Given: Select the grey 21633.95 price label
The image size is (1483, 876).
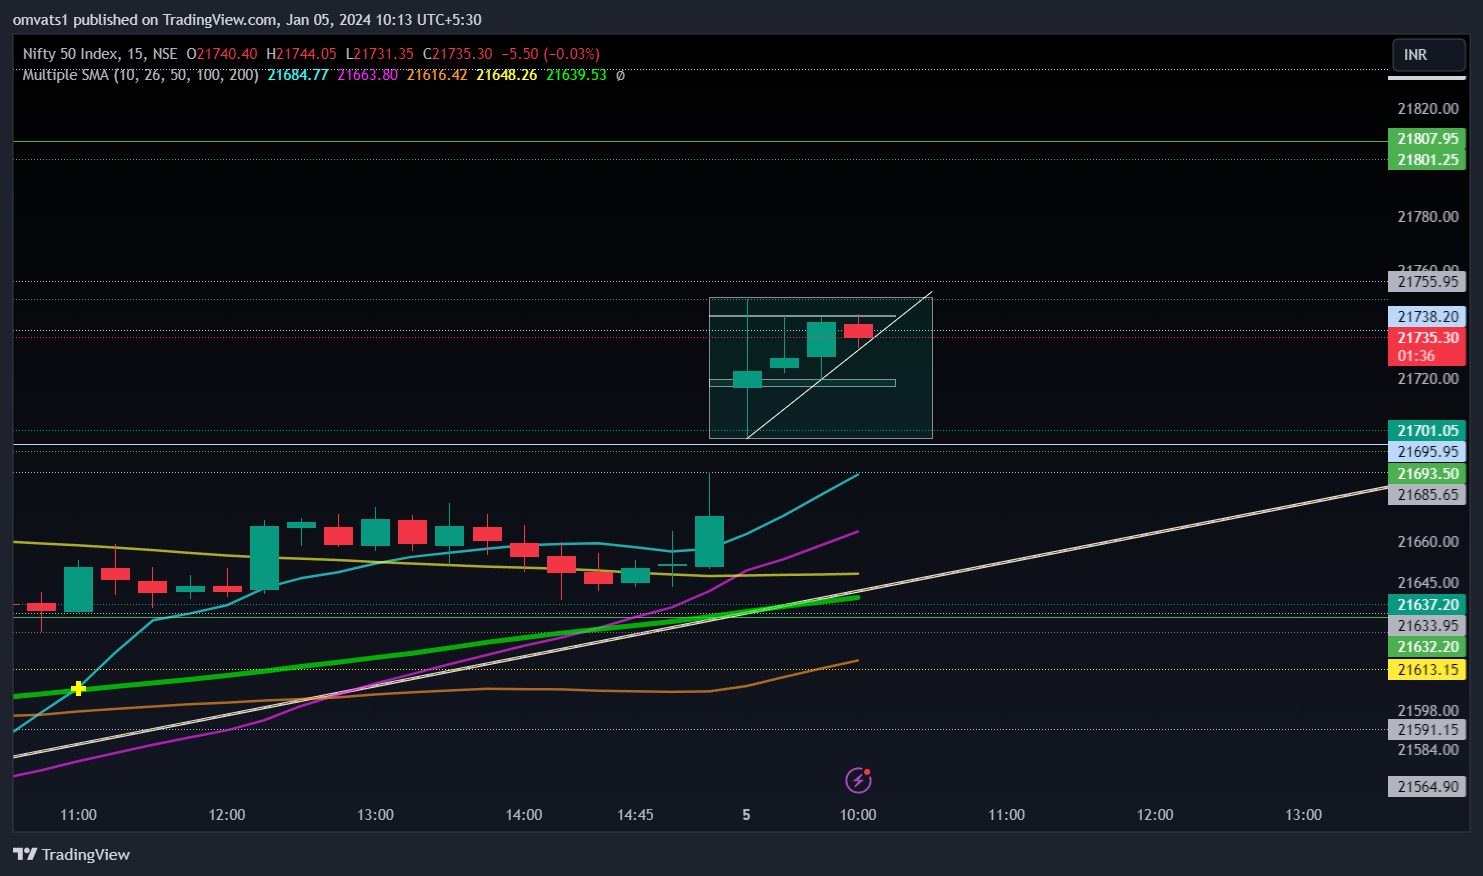Looking at the screenshot, I should tap(1427, 626).
